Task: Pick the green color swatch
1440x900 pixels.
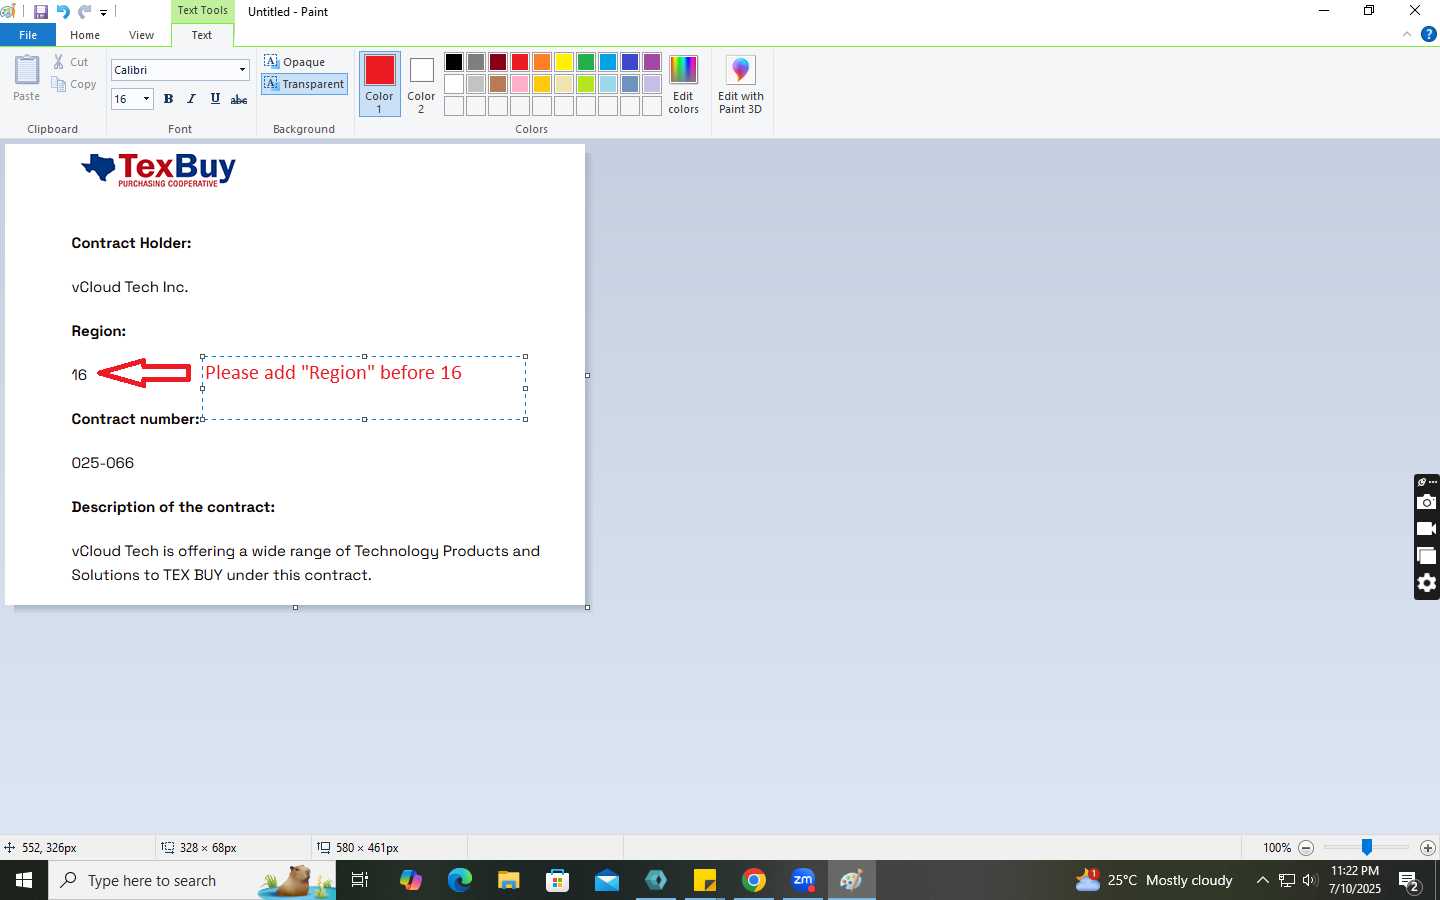Action: pyautogui.click(x=586, y=62)
